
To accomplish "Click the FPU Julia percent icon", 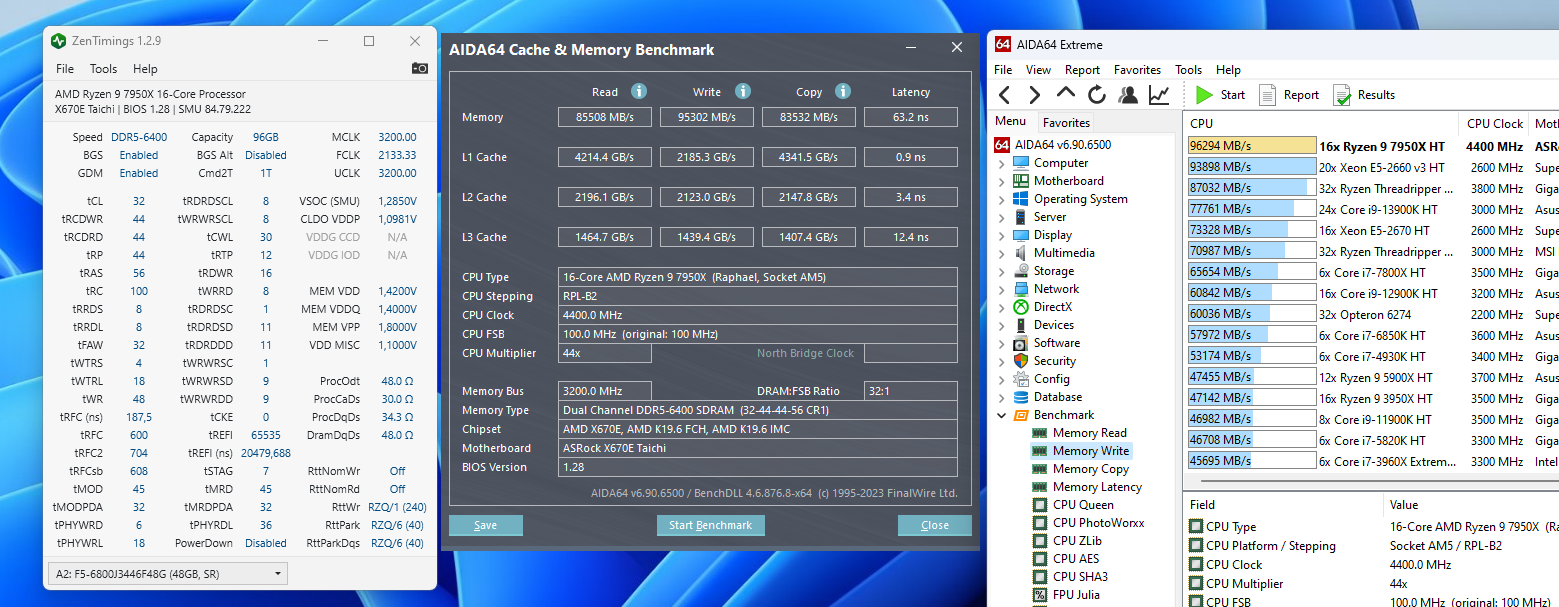I will click(x=1040, y=595).
